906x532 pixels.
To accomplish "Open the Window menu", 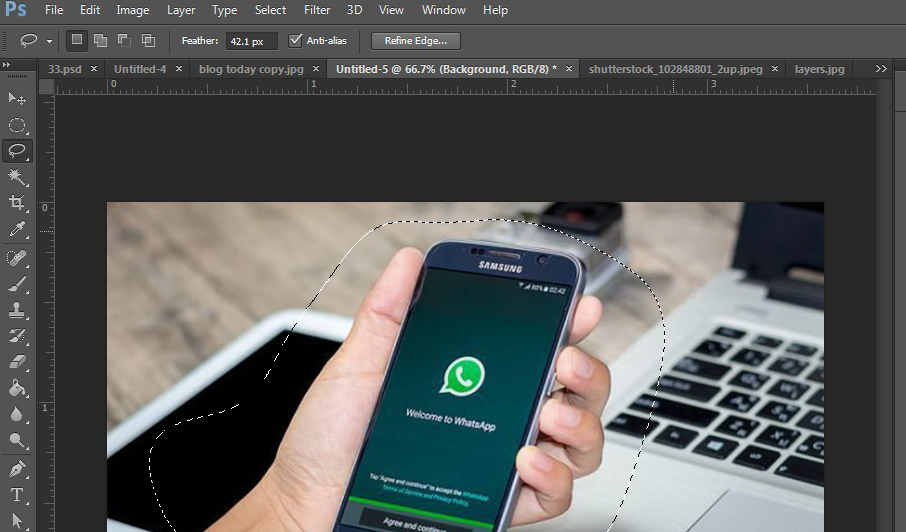I will click(443, 10).
